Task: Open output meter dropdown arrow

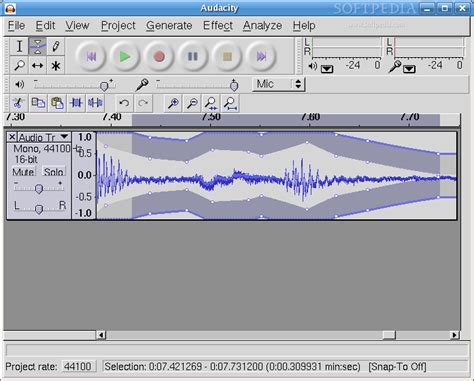Action: 327,69
